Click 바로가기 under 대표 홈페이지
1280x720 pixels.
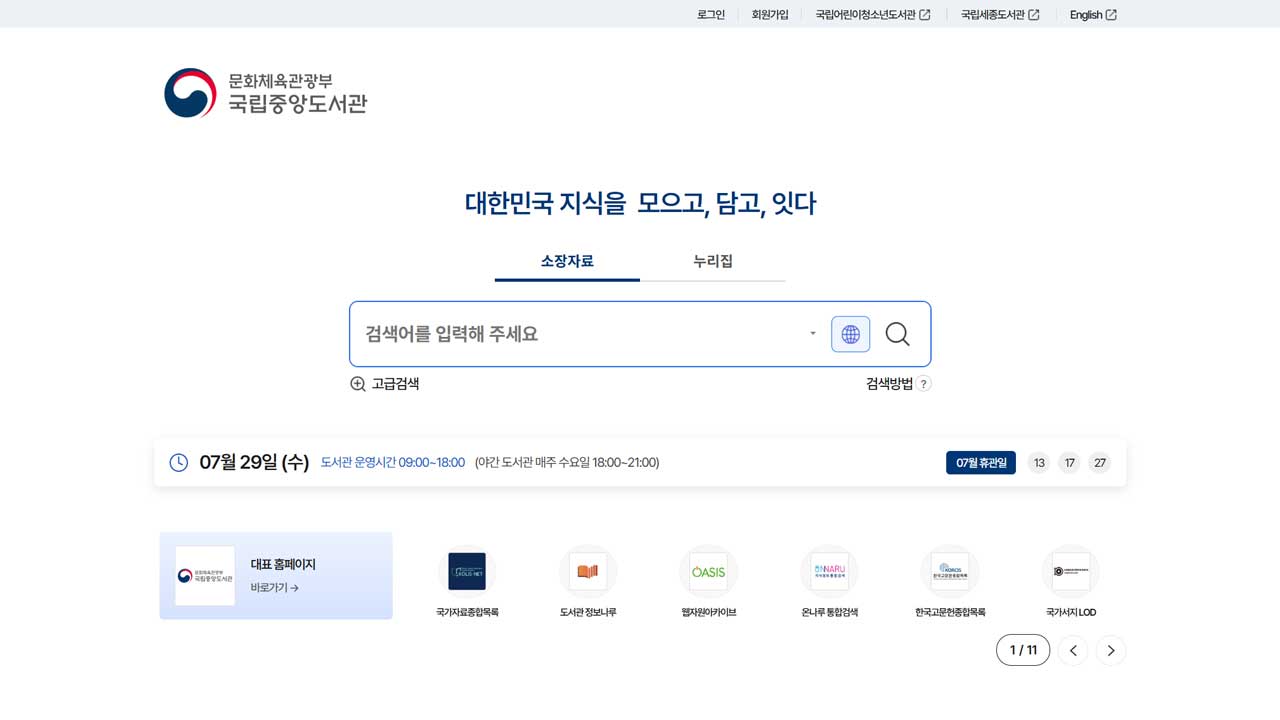pos(275,588)
